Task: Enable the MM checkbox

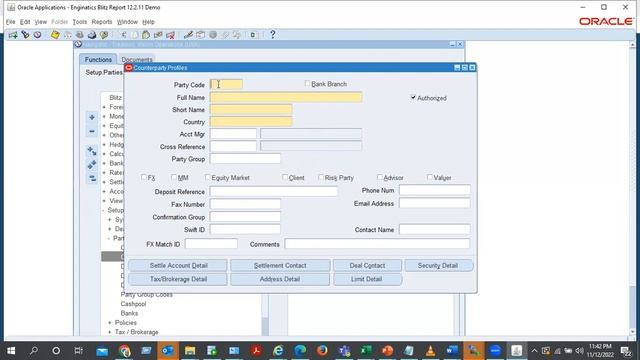Action: pyautogui.click(x=174, y=177)
